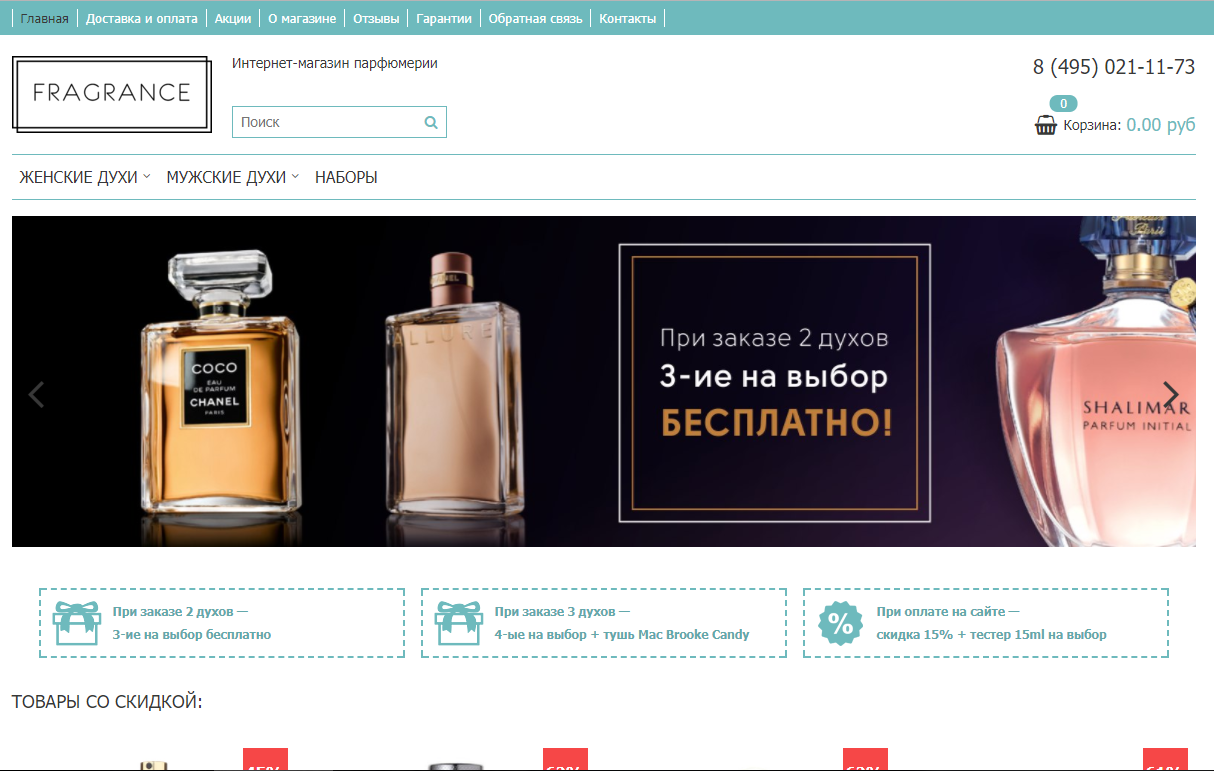This screenshot has width=1214, height=771.
Task: Click the cart item count badge
Action: (1063, 103)
